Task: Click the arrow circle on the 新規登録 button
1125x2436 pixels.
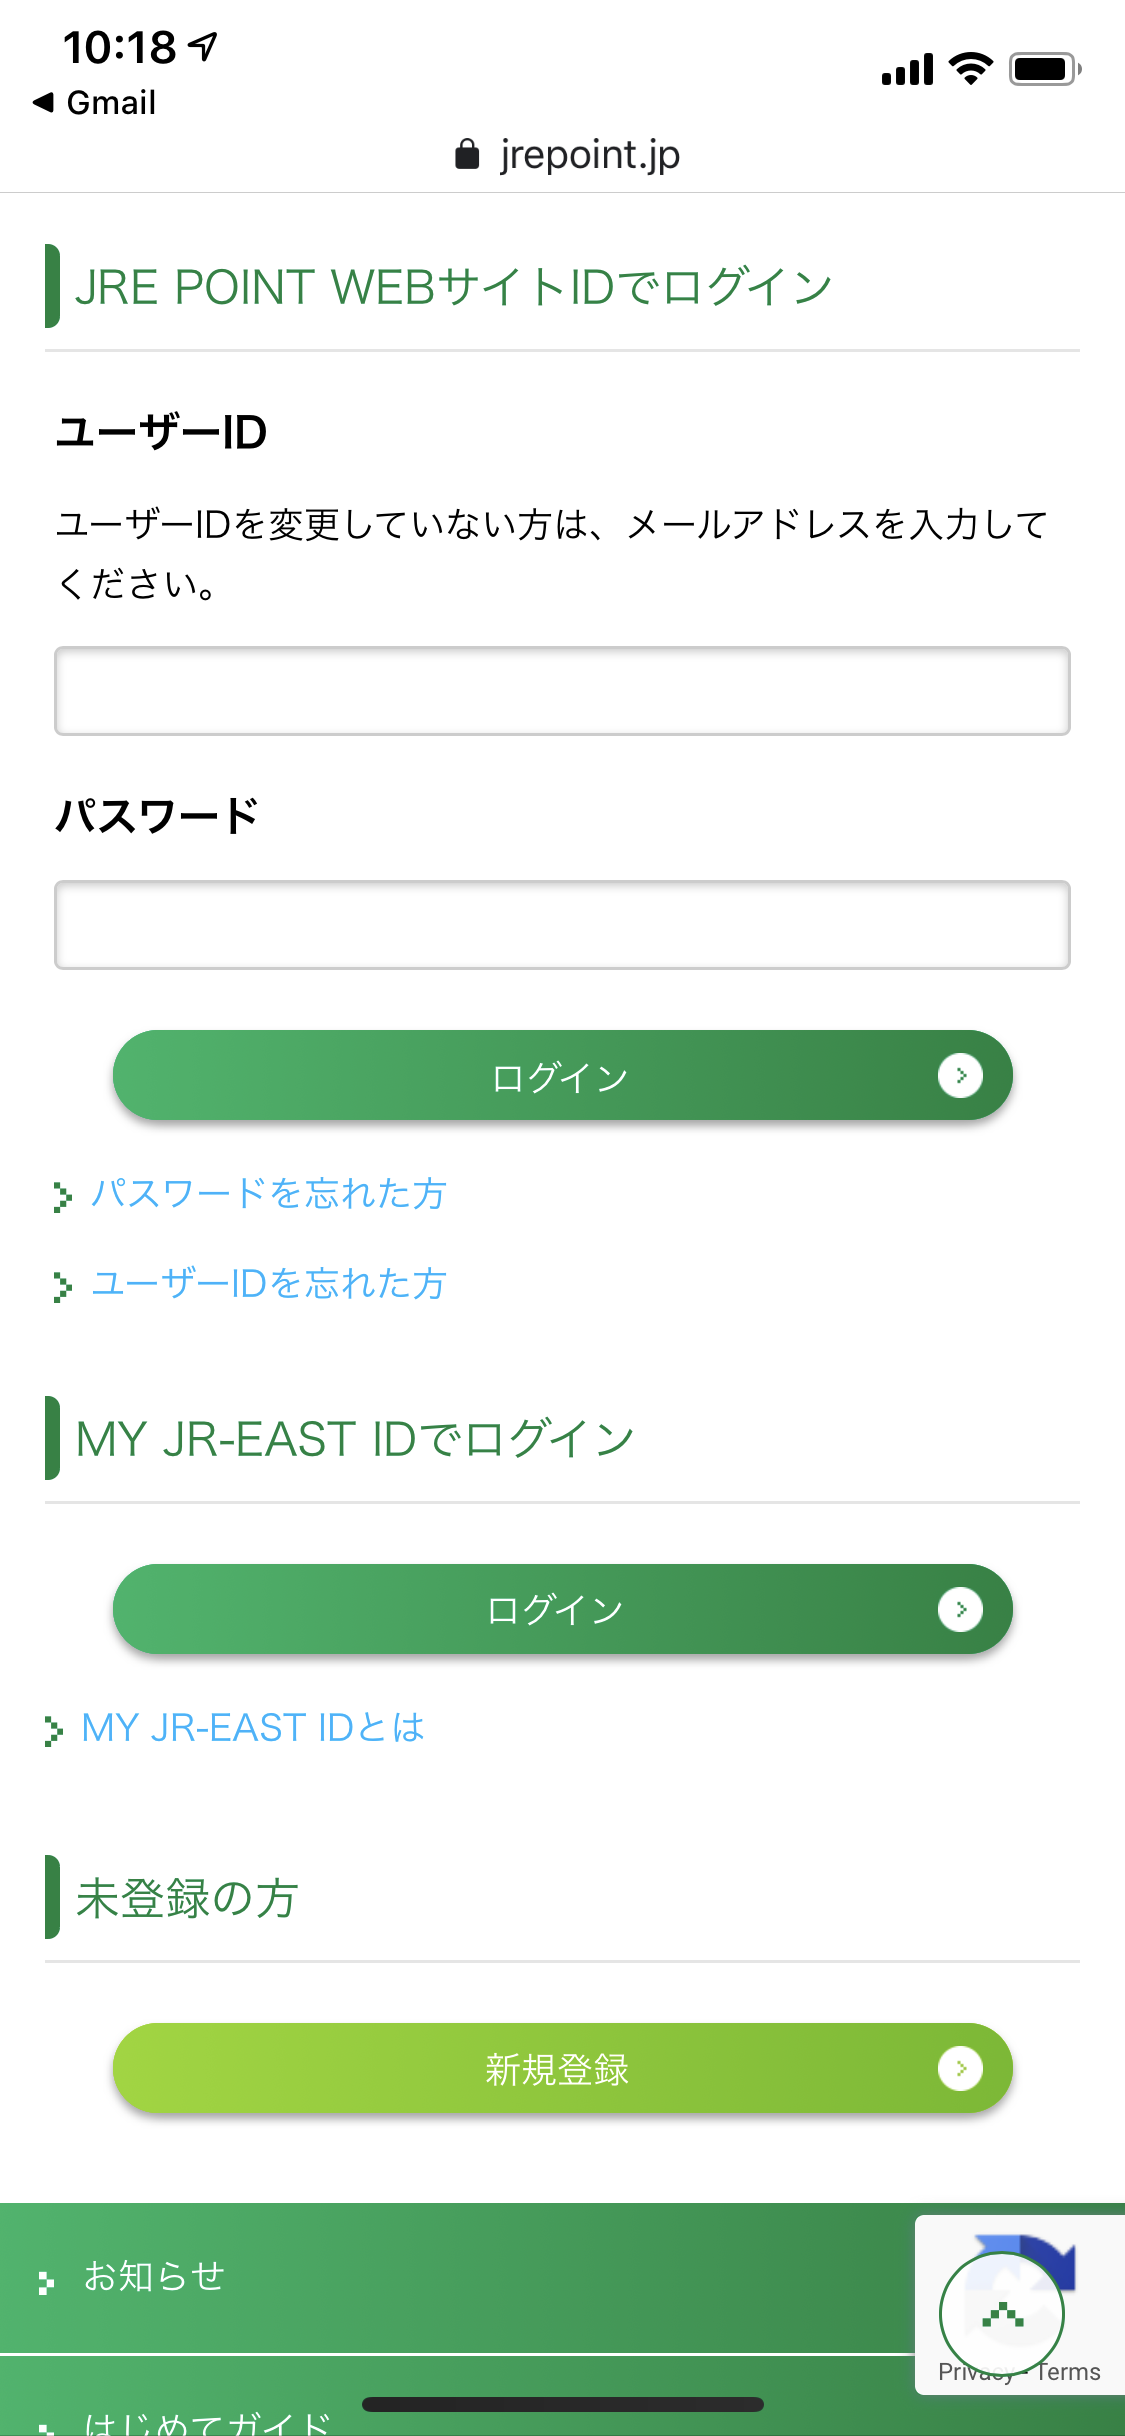Action: (960, 2068)
